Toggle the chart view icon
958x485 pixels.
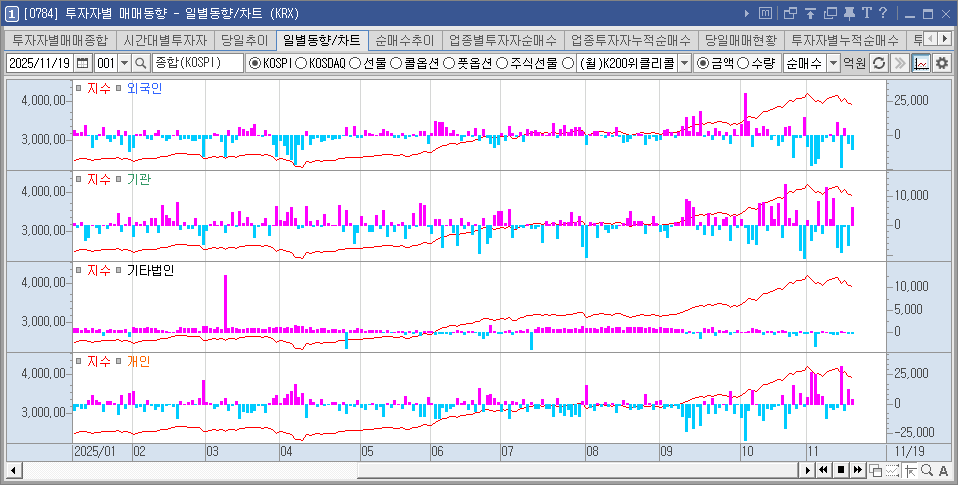(921, 63)
